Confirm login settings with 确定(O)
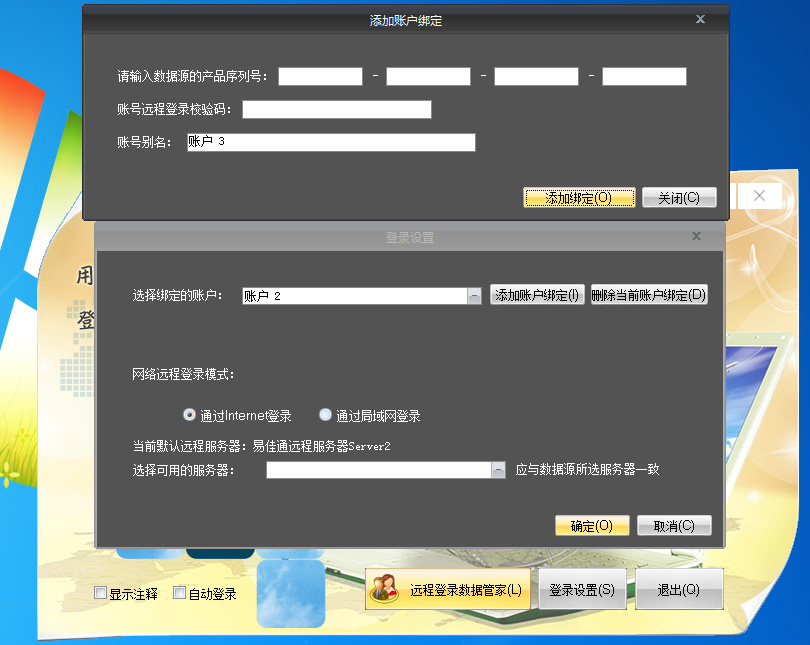The height and width of the screenshot is (645, 810). coord(592,526)
